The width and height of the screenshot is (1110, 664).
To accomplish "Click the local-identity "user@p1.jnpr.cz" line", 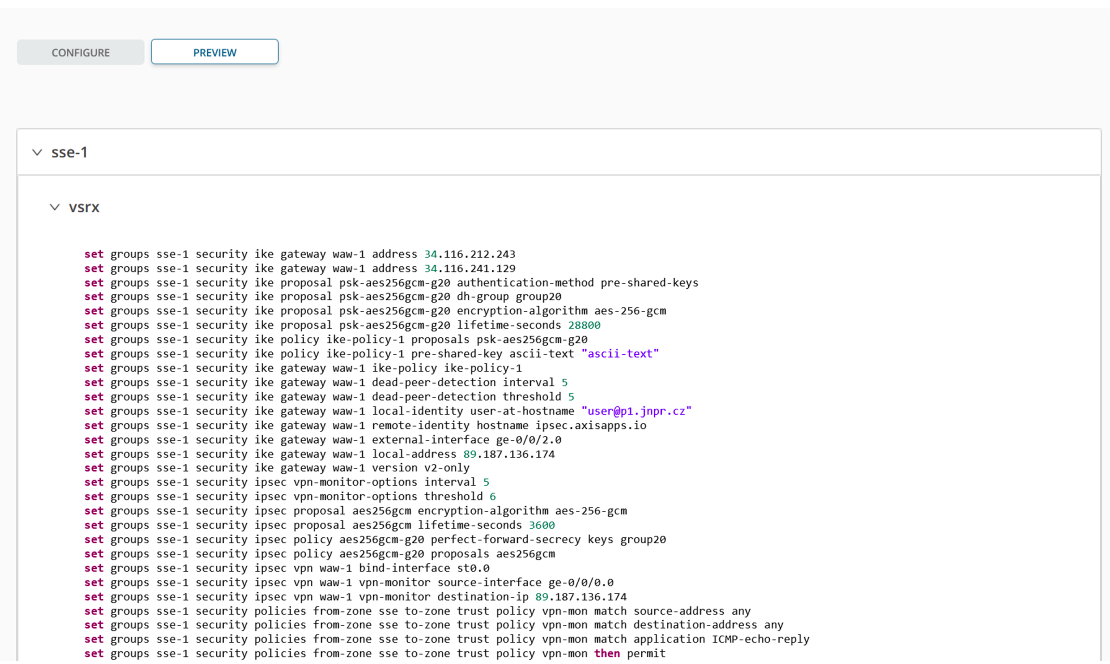I will click(388, 411).
